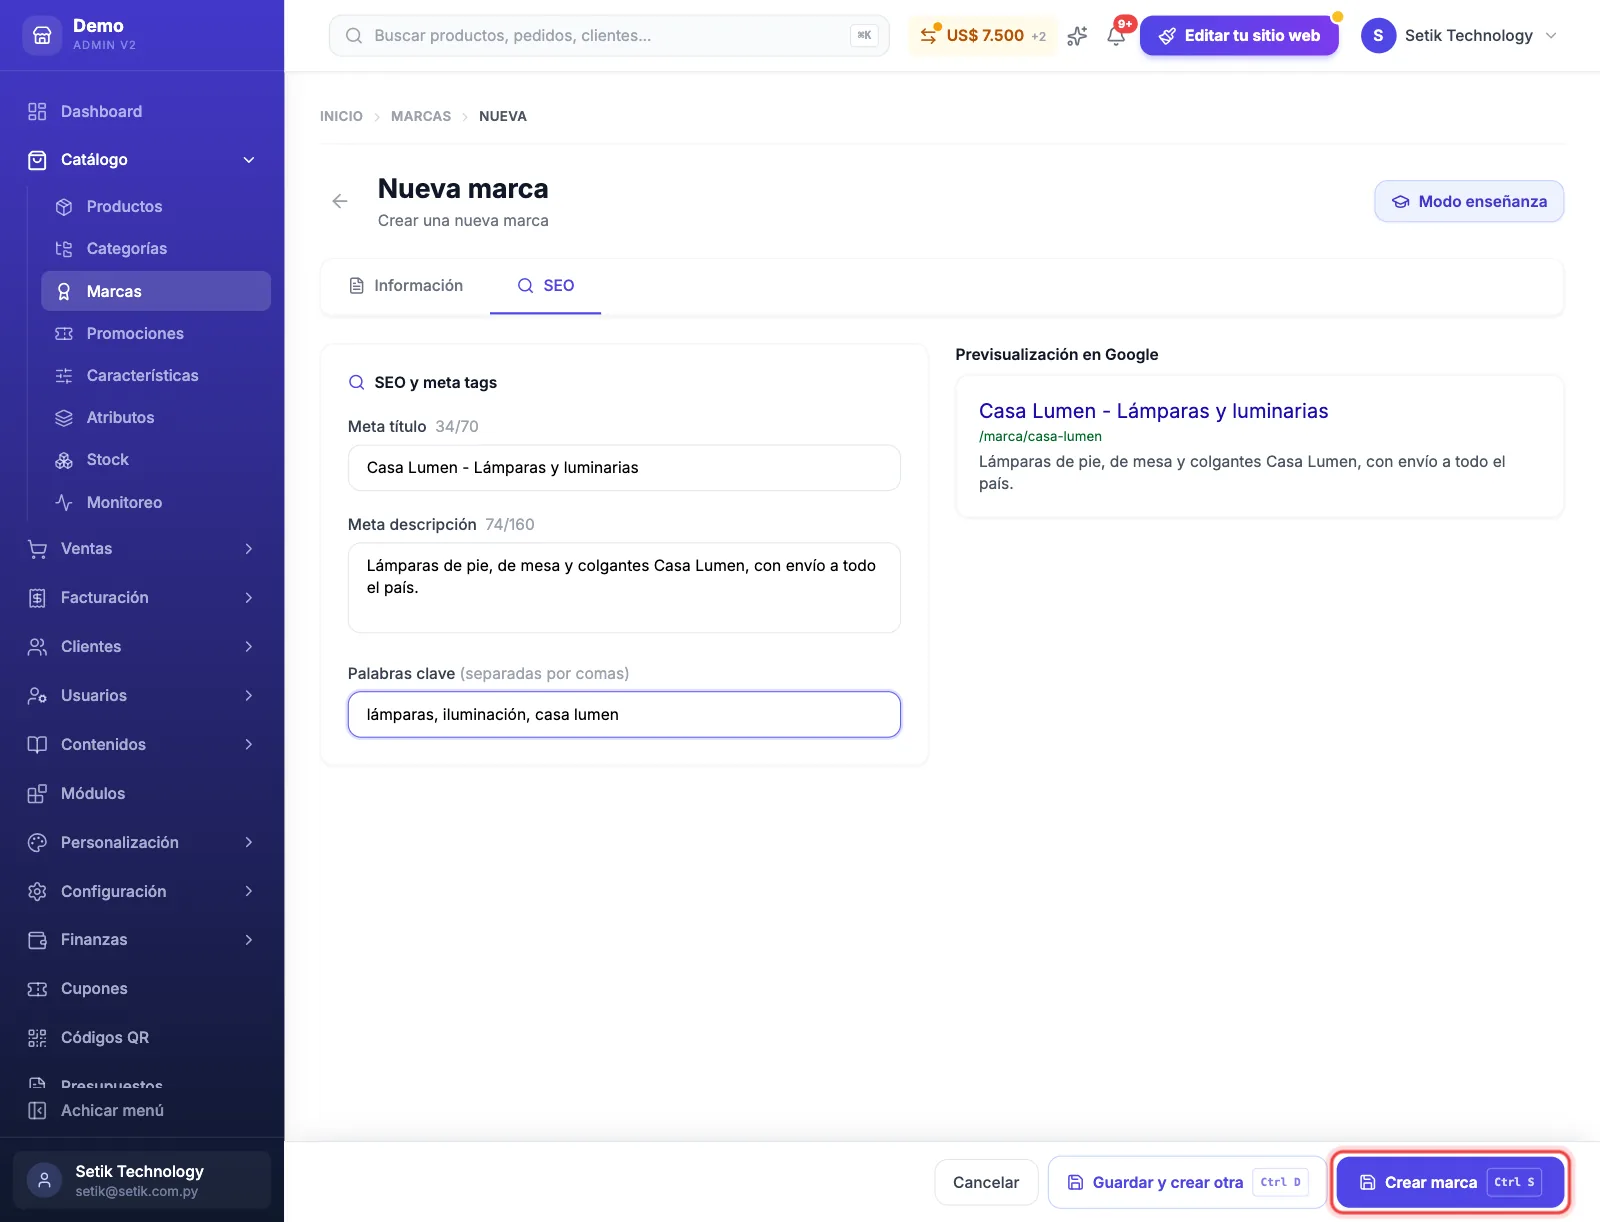The width and height of the screenshot is (1600, 1222).
Task: Click into the Meta título field
Action: coord(624,468)
